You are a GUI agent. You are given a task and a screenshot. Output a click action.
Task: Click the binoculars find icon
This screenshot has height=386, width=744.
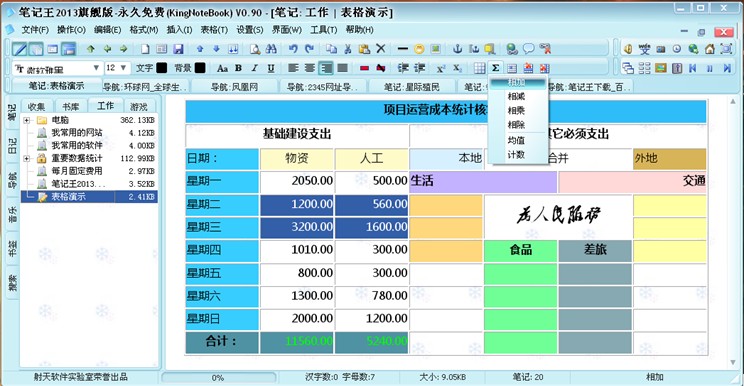click(271, 48)
